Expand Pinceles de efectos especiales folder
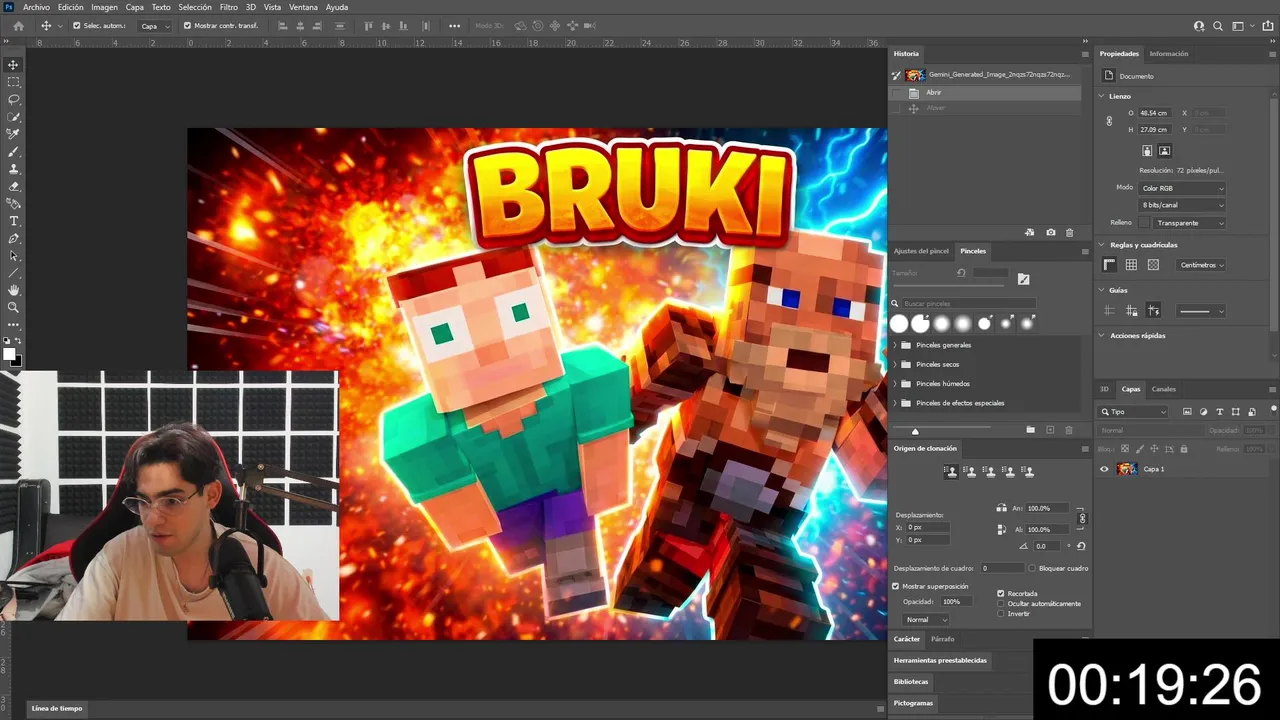This screenshot has height=720, width=1280. [x=895, y=403]
